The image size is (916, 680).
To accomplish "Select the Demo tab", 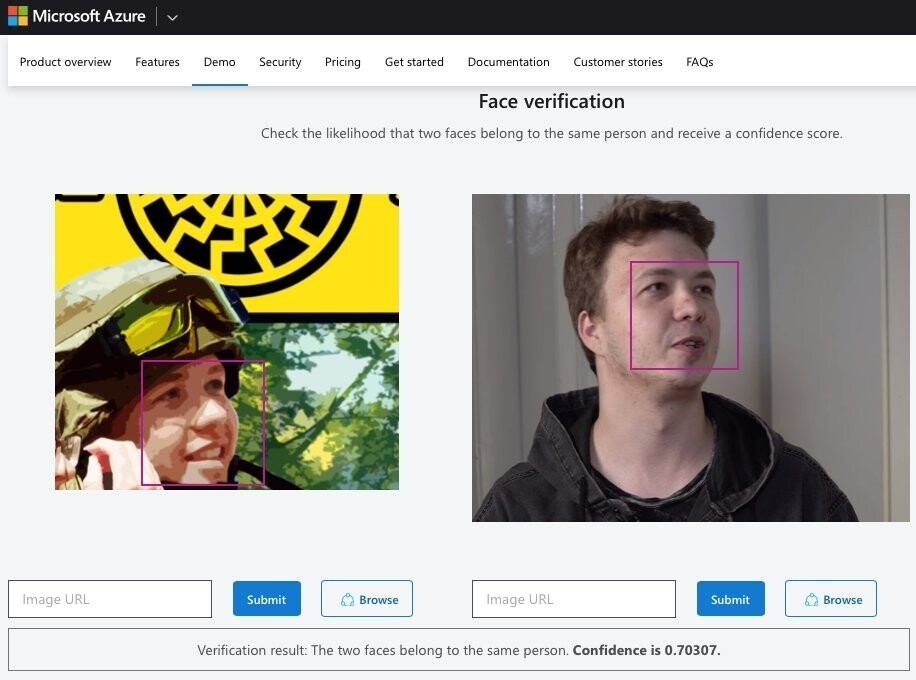I will pyautogui.click(x=220, y=62).
